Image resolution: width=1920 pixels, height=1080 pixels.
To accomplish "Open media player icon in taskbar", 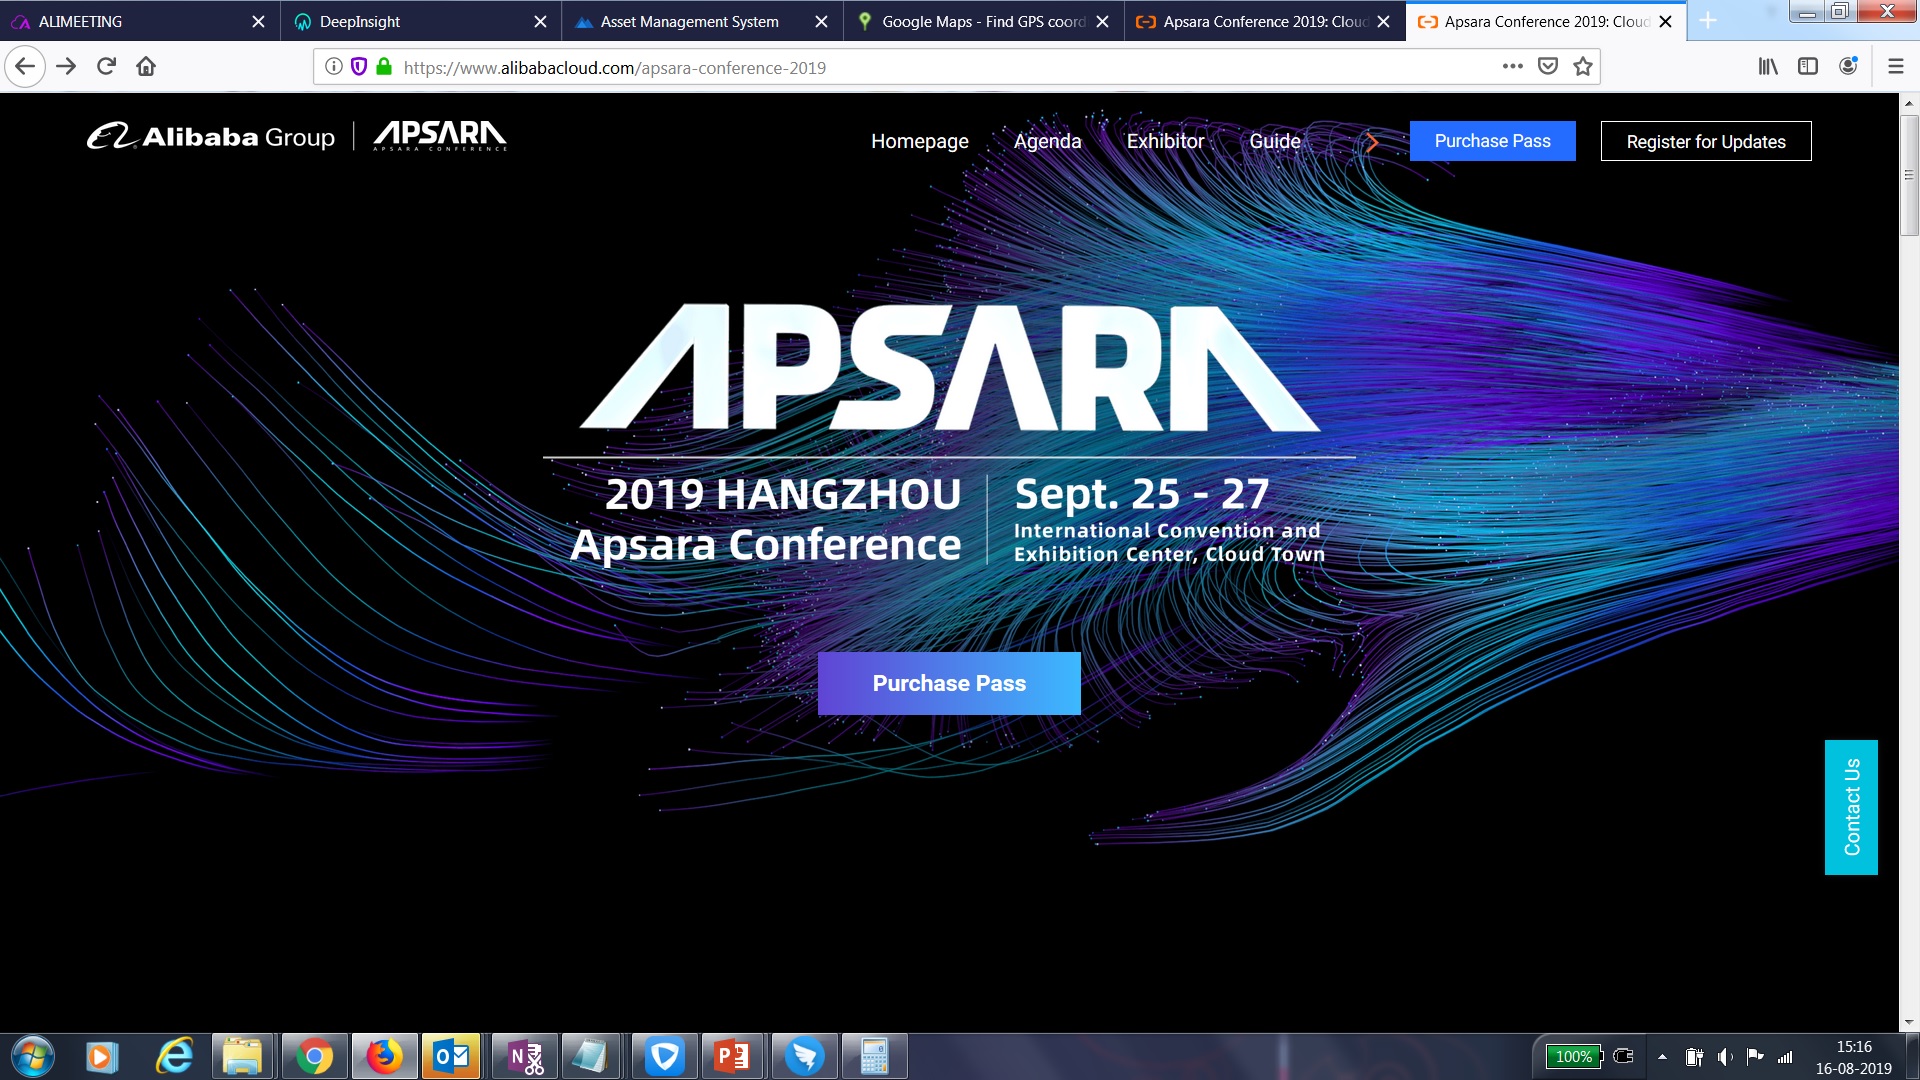I will [101, 1056].
